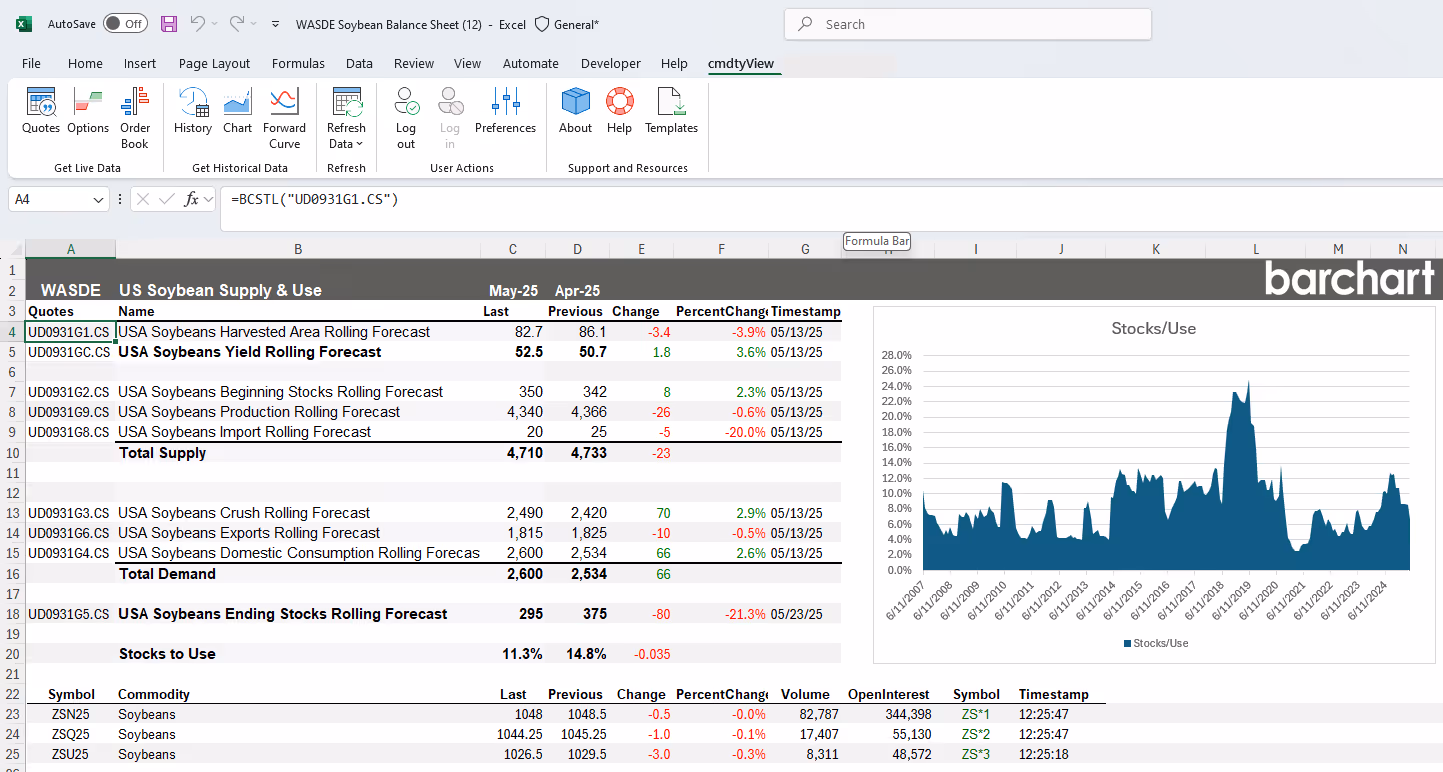Expand the Undo history dropdown arrow

(x=216, y=24)
